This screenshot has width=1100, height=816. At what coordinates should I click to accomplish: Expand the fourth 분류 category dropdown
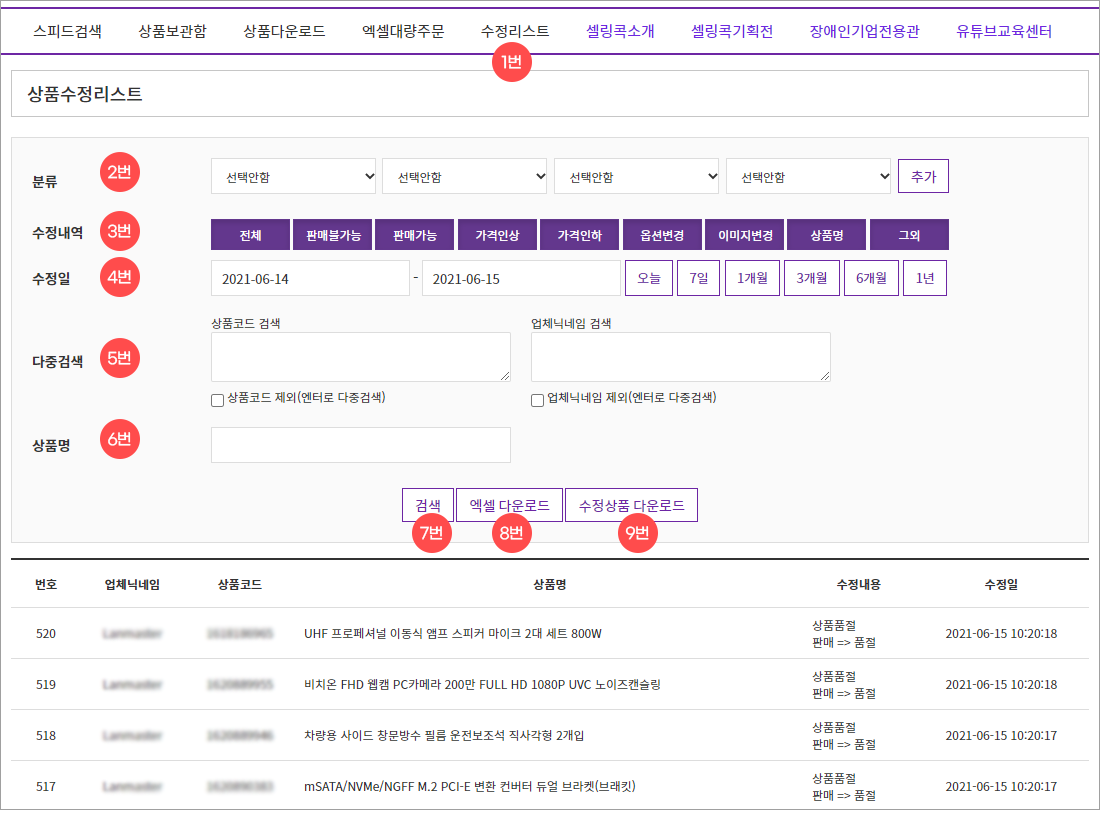point(808,177)
